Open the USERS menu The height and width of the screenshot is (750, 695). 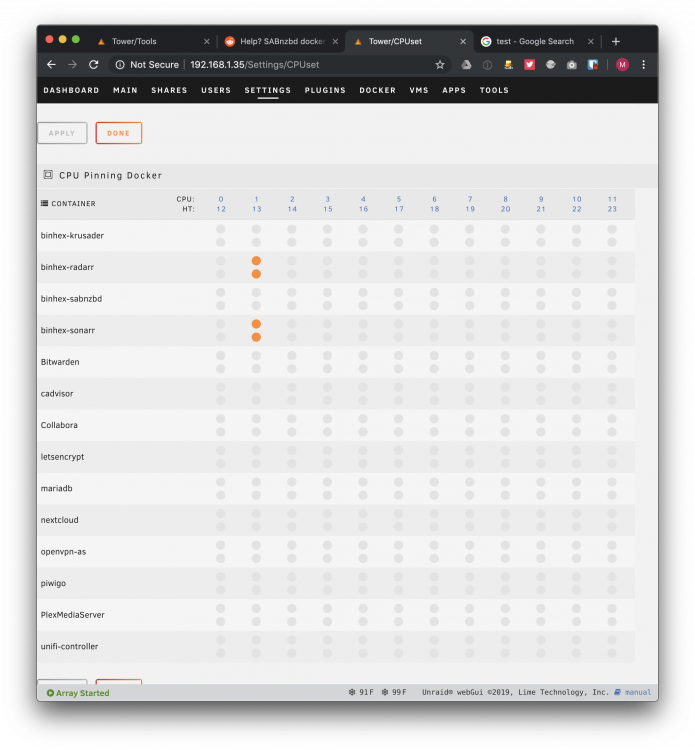click(216, 90)
